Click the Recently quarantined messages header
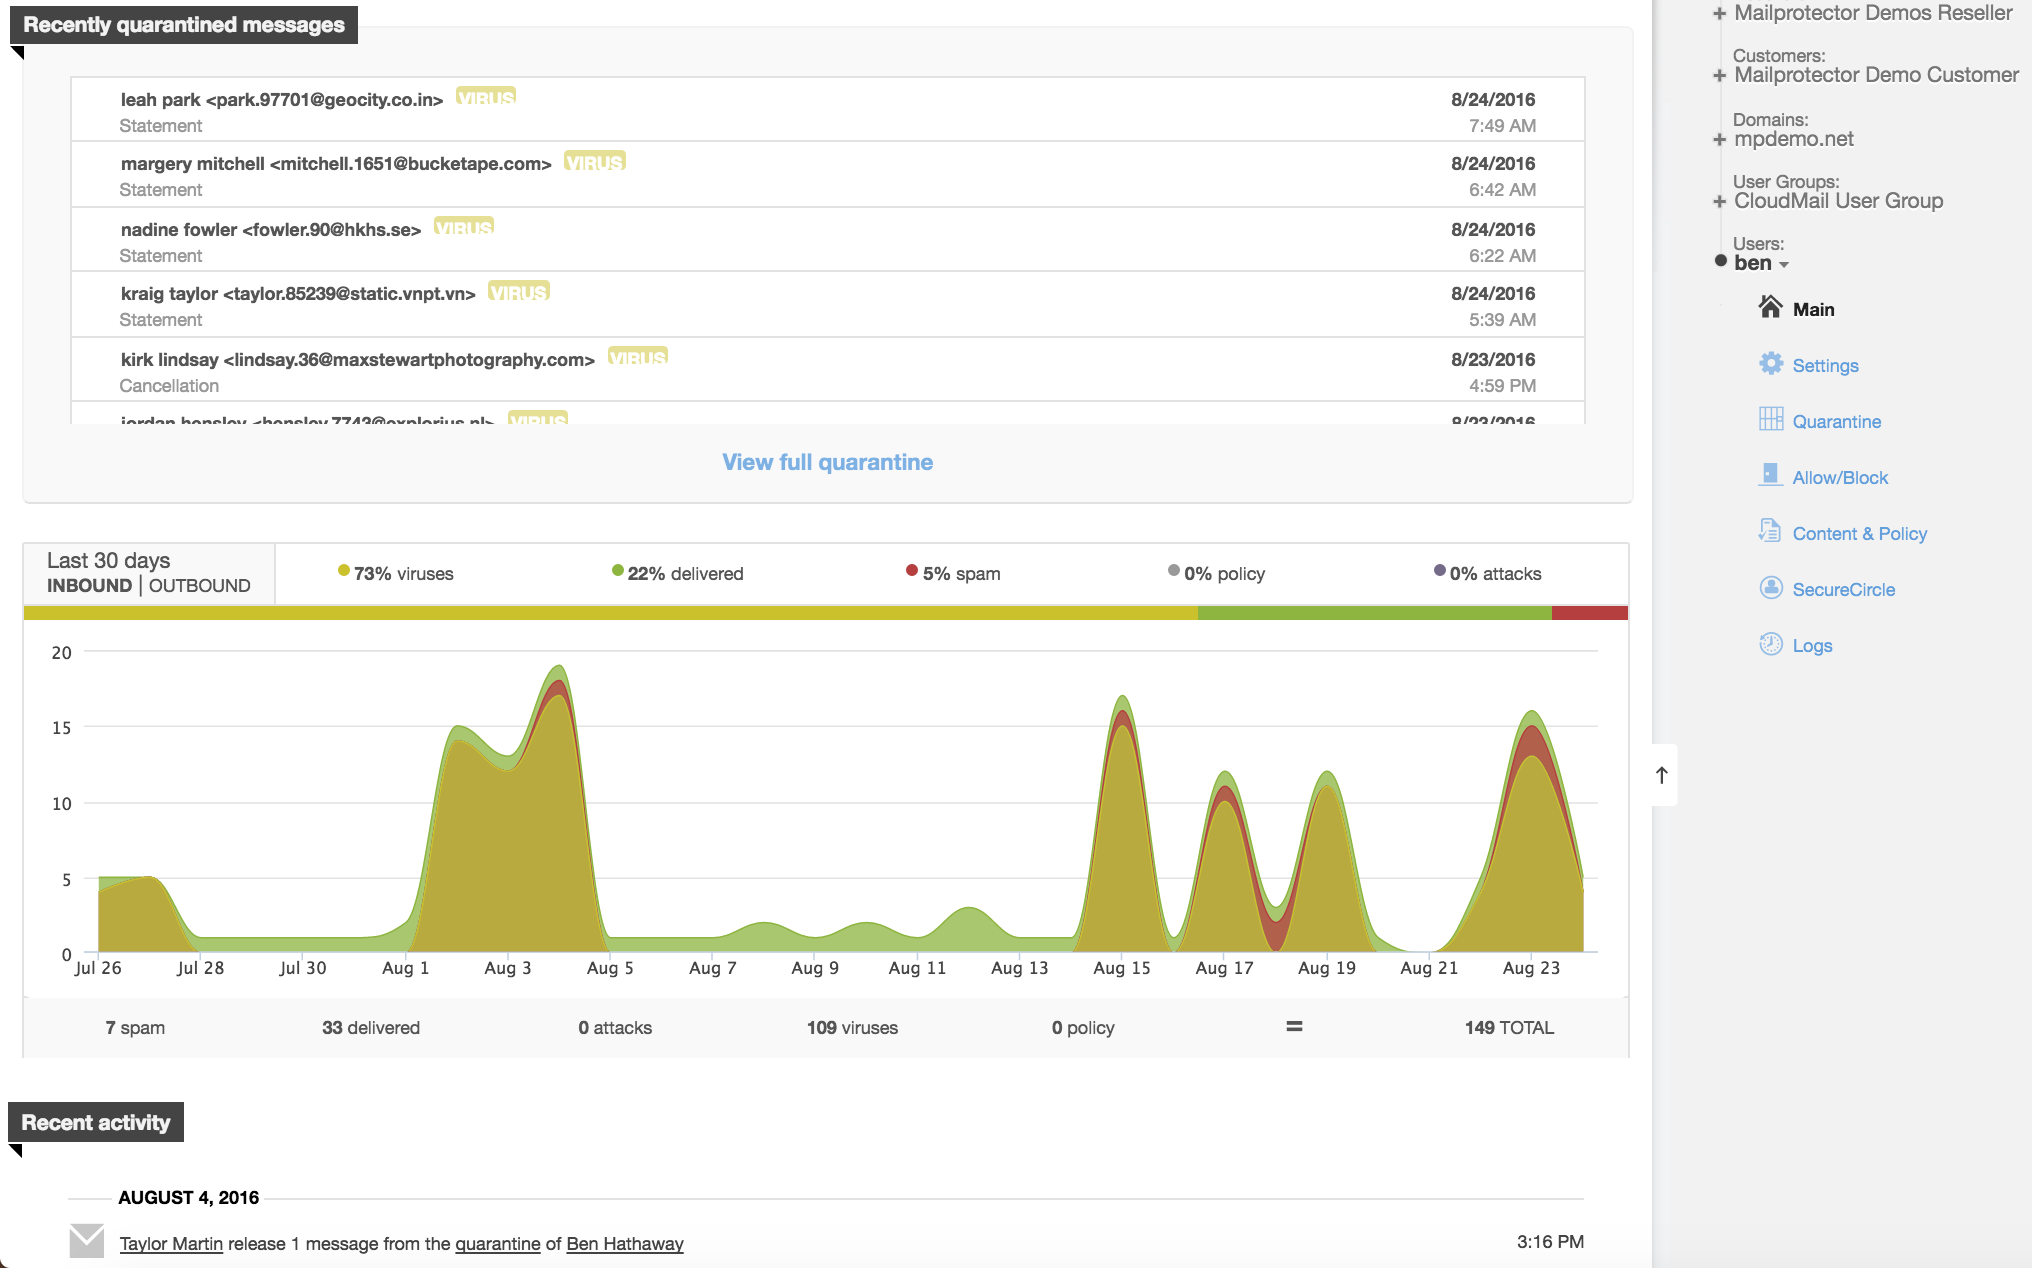 [x=184, y=25]
